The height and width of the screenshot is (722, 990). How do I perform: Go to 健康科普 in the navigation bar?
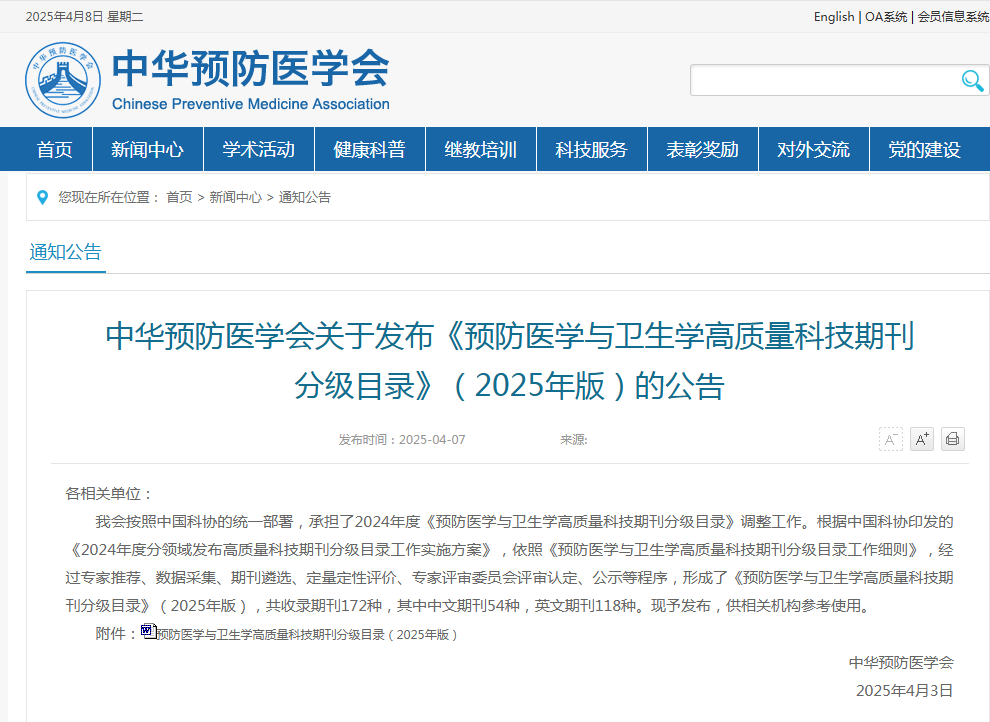click(369, 150)
